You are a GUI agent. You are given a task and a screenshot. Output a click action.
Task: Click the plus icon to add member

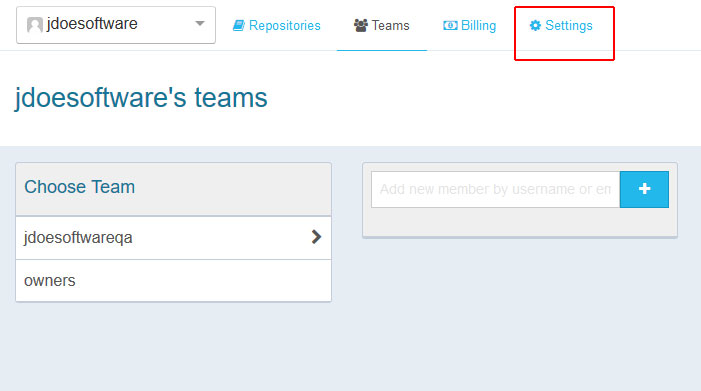click(644, 189)
